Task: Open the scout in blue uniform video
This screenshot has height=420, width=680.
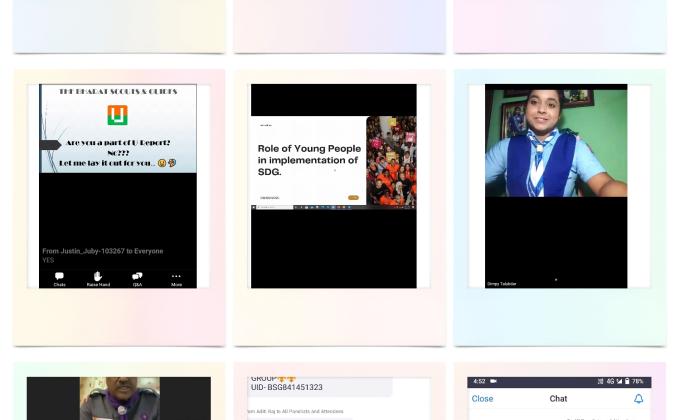Action: click(x=556, y=186)
